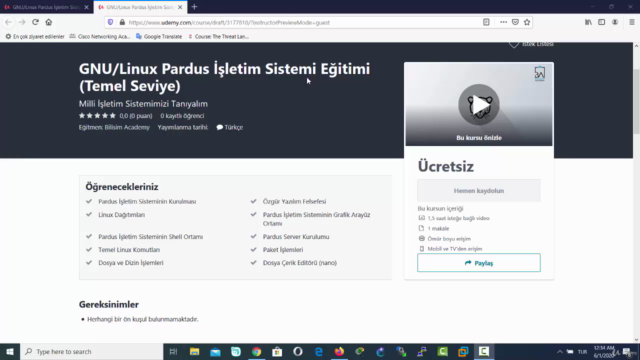The image size is (640, 360).
Task: Open the Windows Start menu
Action: pos(10,351)
